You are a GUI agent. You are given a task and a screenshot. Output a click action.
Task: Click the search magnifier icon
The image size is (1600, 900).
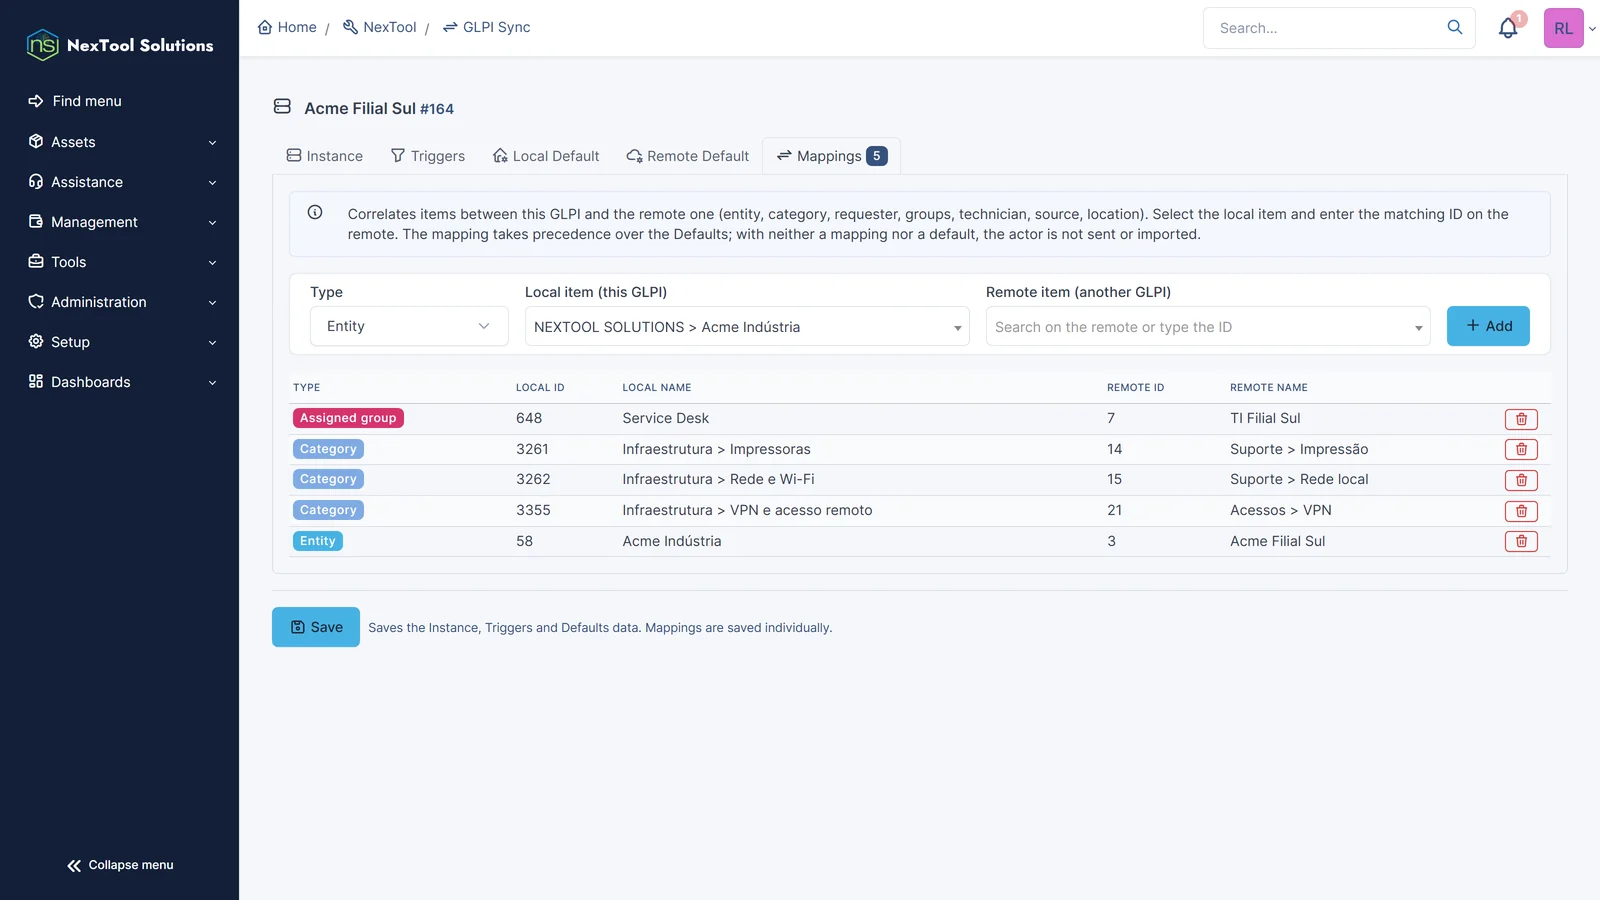(x=1455, y=27)
